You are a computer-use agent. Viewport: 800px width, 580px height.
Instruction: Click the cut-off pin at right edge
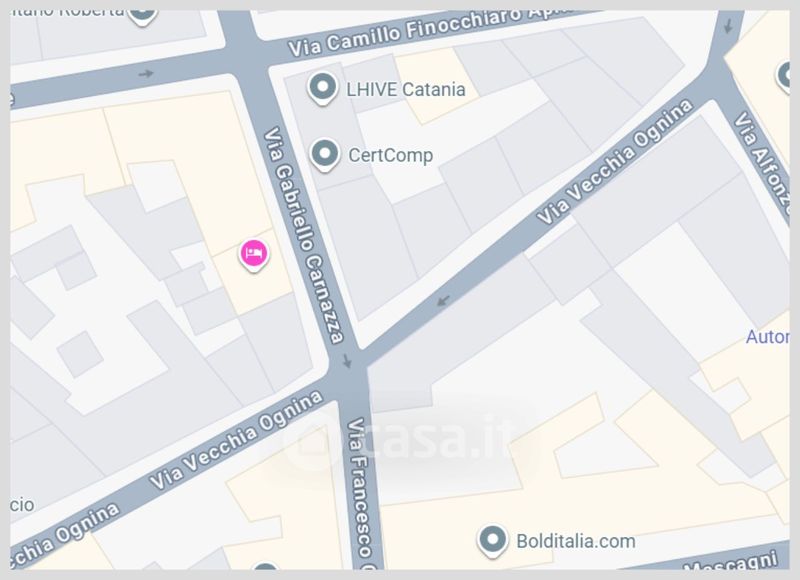point(783,77)
